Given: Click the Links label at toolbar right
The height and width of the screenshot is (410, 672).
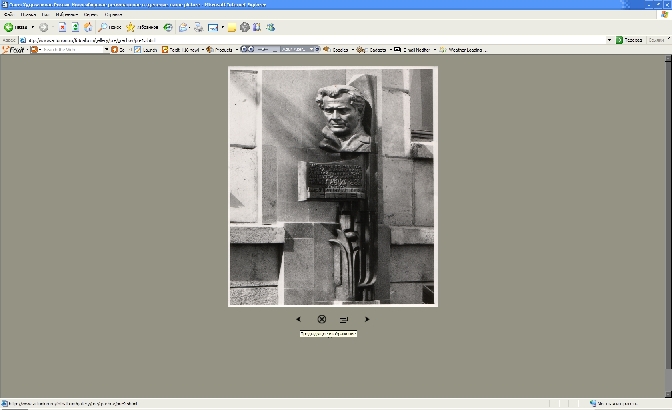Looking at the screenshot, I should pos(656,40).
